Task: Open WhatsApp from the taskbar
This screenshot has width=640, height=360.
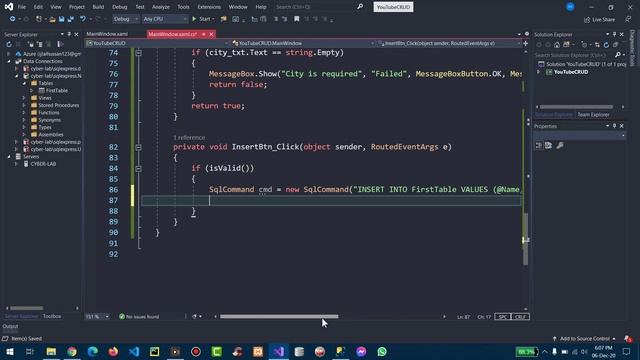Action: click(382, 351)
